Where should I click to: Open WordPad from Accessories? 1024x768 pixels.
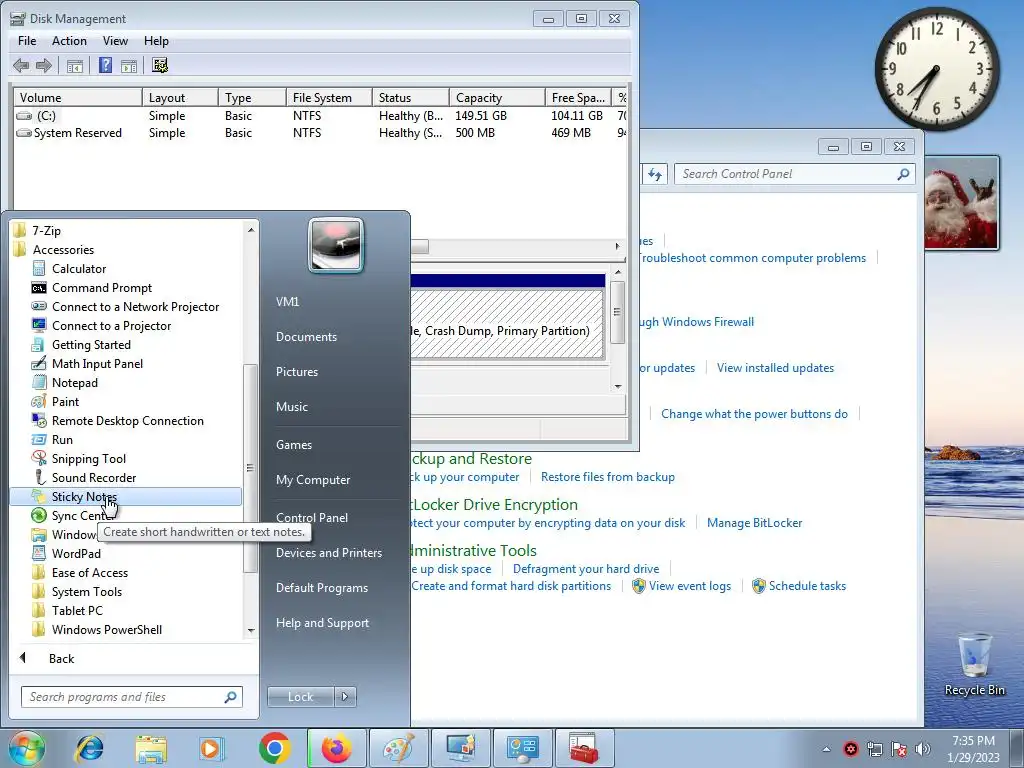[76, 553]
